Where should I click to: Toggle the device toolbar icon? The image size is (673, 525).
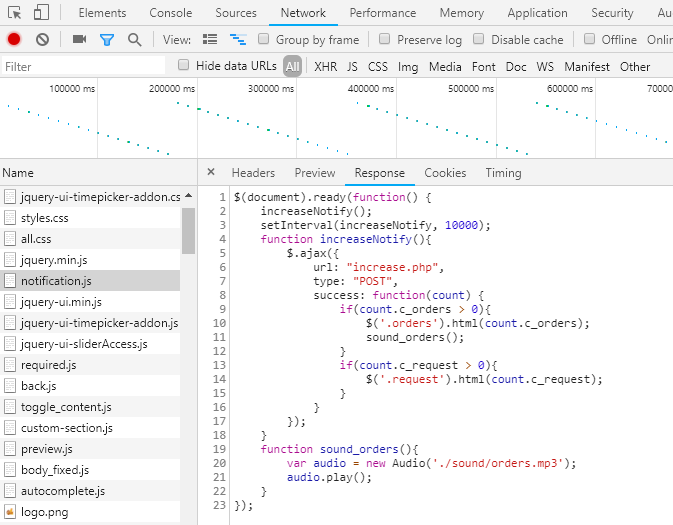pos(41,13)
